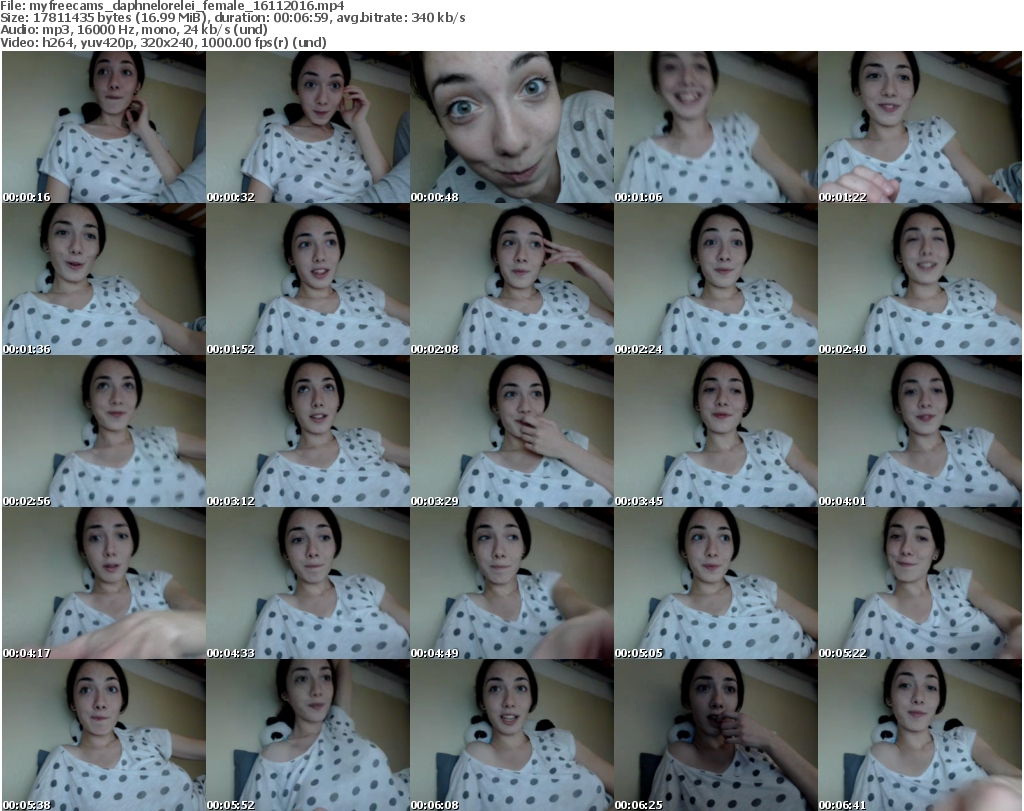The width and height of the screenshot is (1024, 811).
Task: Open the close-up frame at 00:00:48
Action: pos(511,127)
